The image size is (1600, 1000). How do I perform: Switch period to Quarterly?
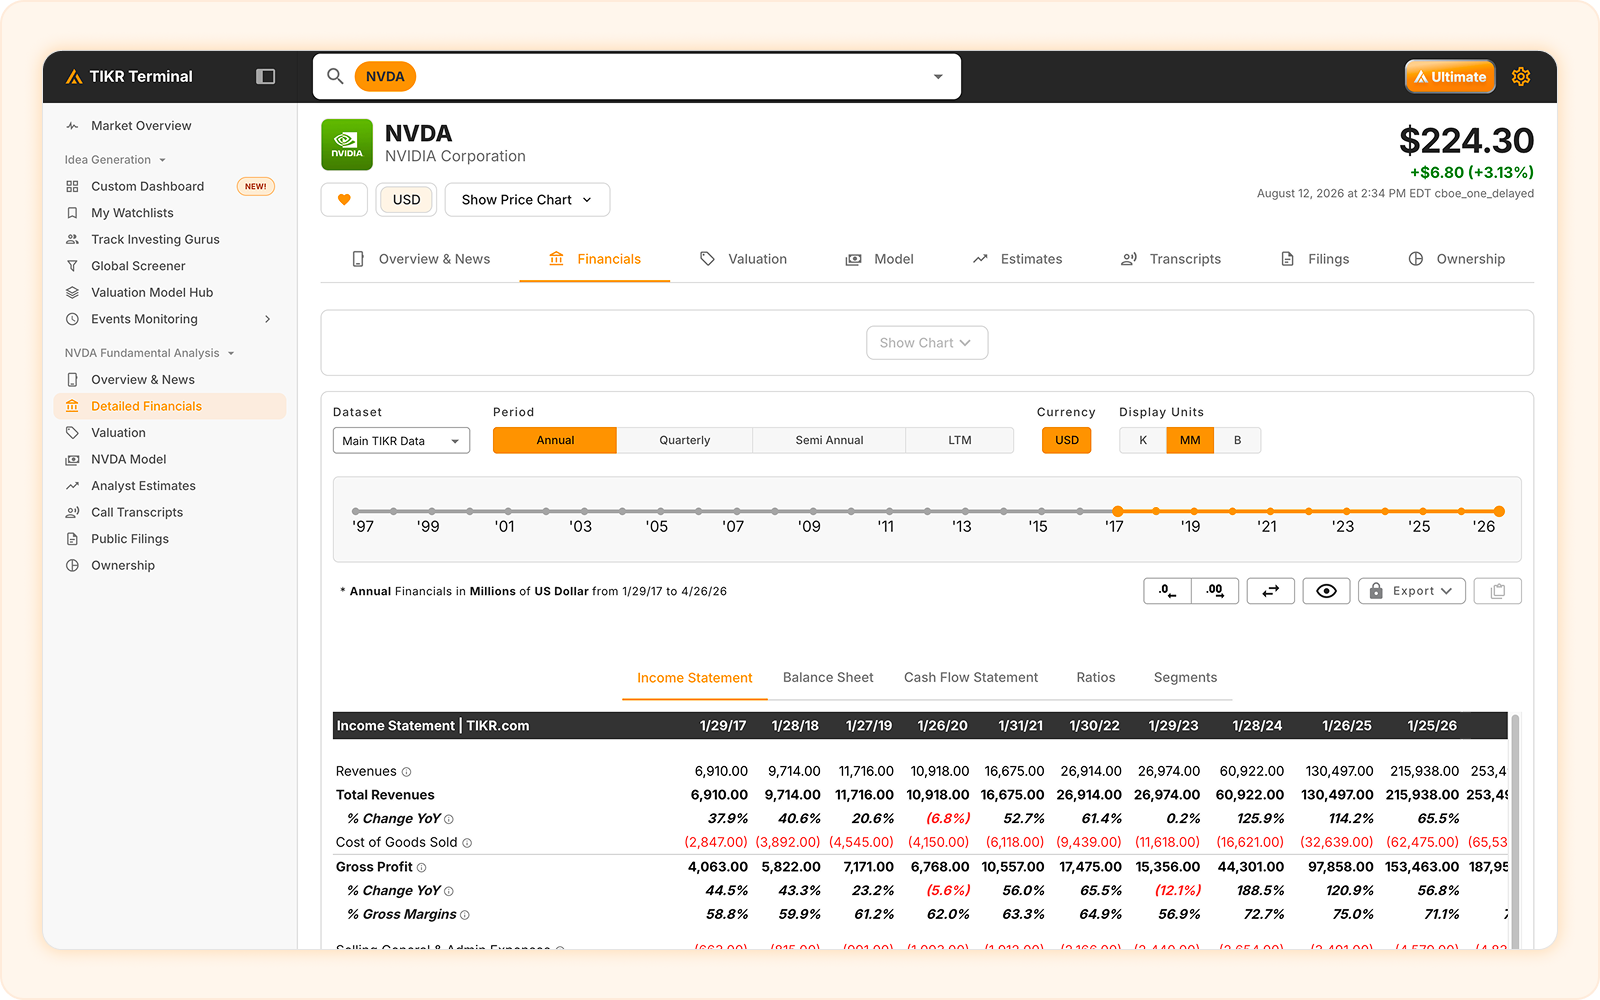[x=684, y=440]
